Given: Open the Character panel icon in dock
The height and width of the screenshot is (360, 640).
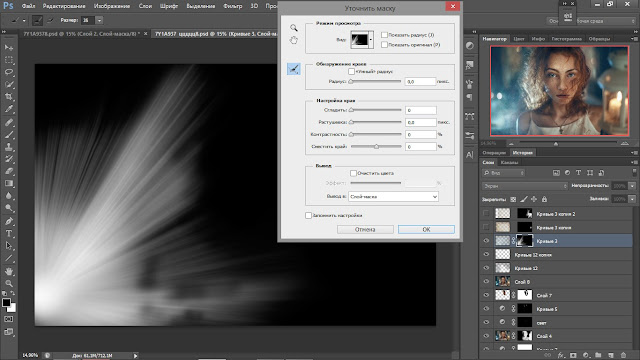Looking at the screenshot, I should point(470,155).
